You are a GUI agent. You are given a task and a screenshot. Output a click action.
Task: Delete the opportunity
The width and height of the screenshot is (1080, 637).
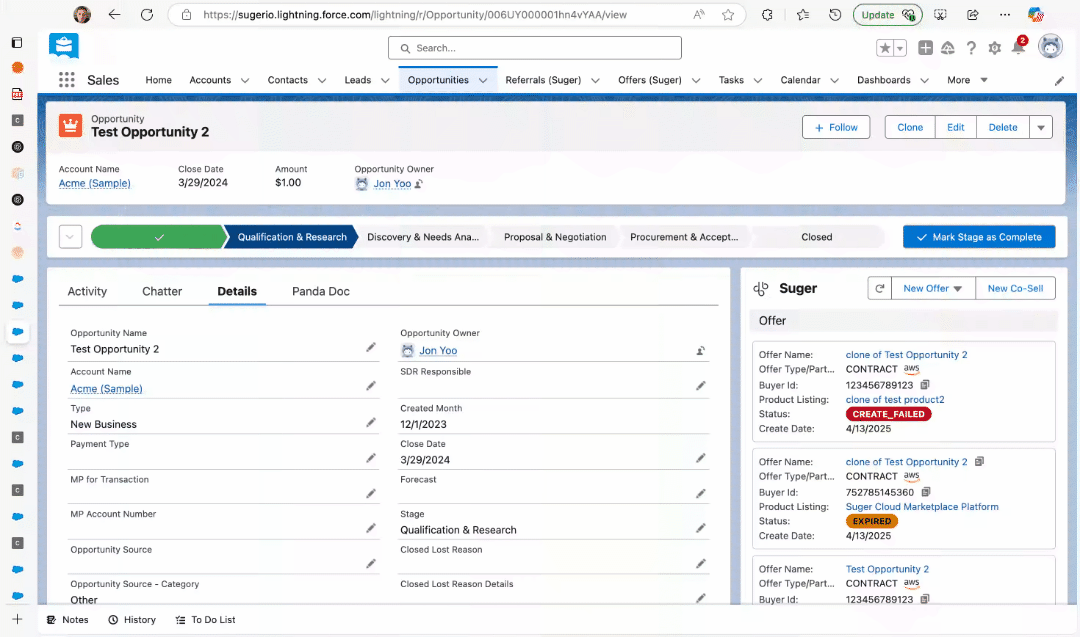(1003, 127)
